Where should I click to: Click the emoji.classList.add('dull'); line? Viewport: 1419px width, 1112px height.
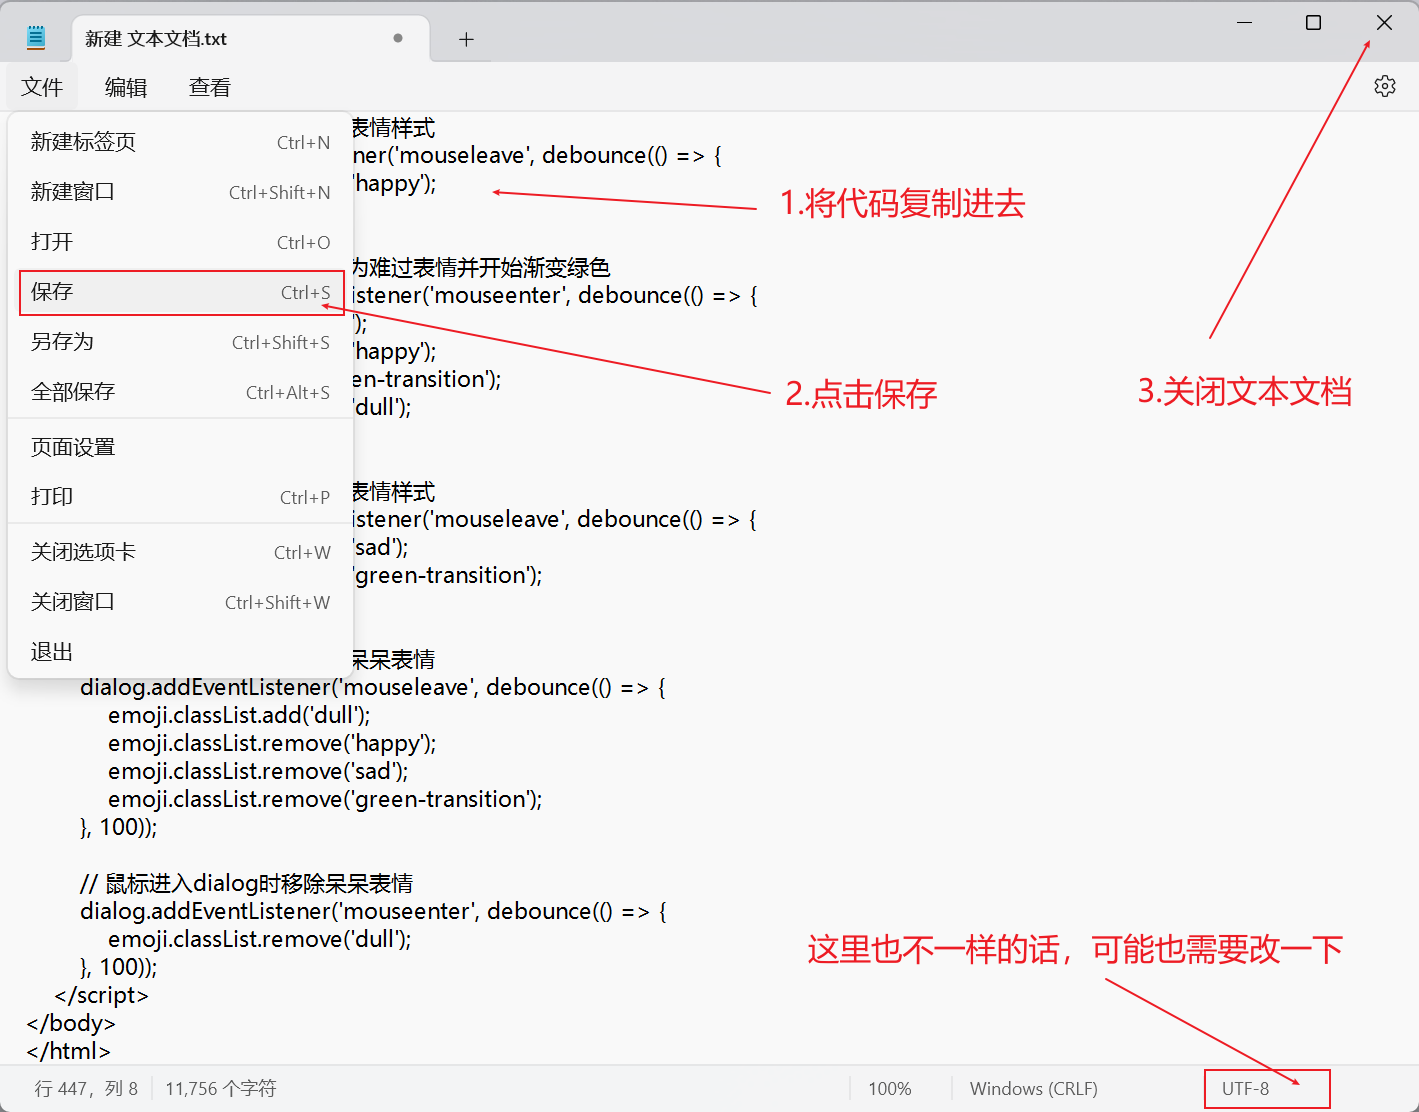tap(239, 715)
